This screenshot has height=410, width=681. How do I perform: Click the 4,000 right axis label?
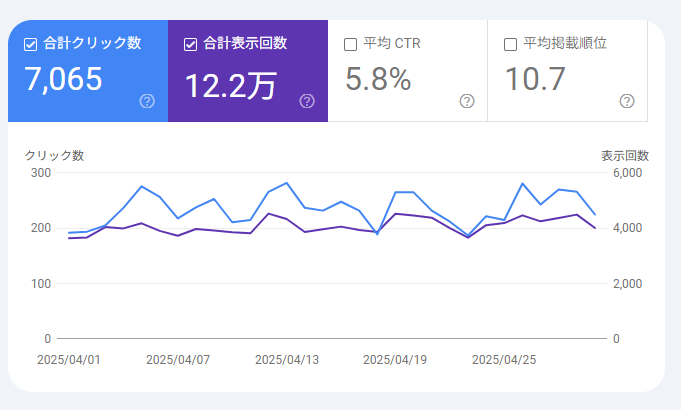(x=628, y=228)
